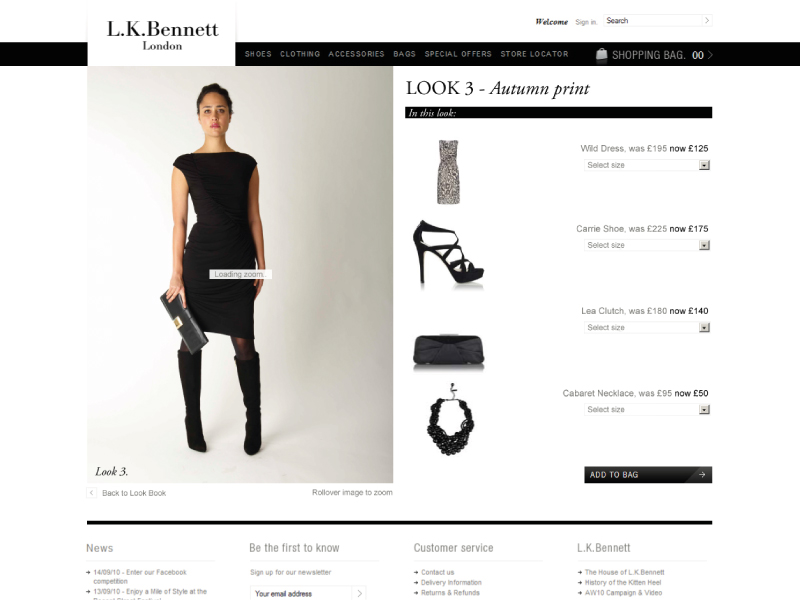
Task: Go to the Clothing menu item
Action: tap(300, 54)
